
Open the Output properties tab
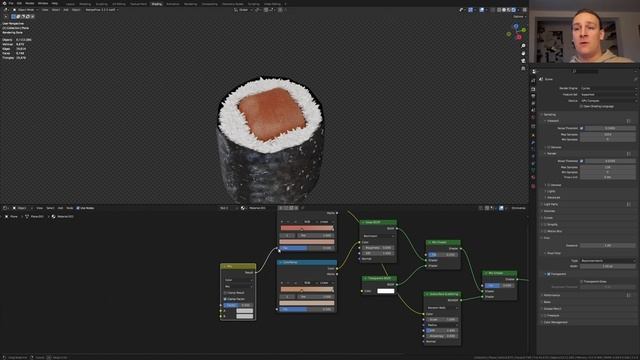pyautogui.click(x=533, y=96)
